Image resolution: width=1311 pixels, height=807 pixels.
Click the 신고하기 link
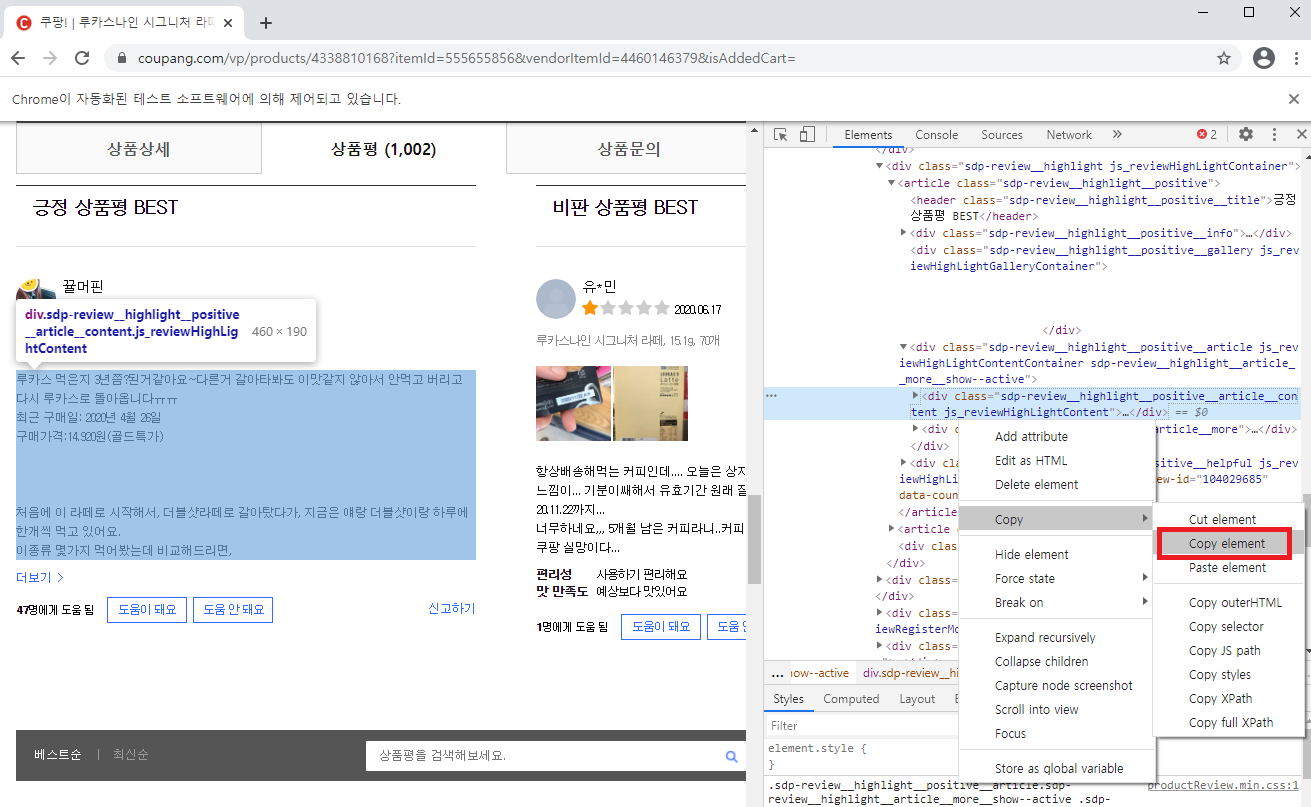click(x=452, y=608)
